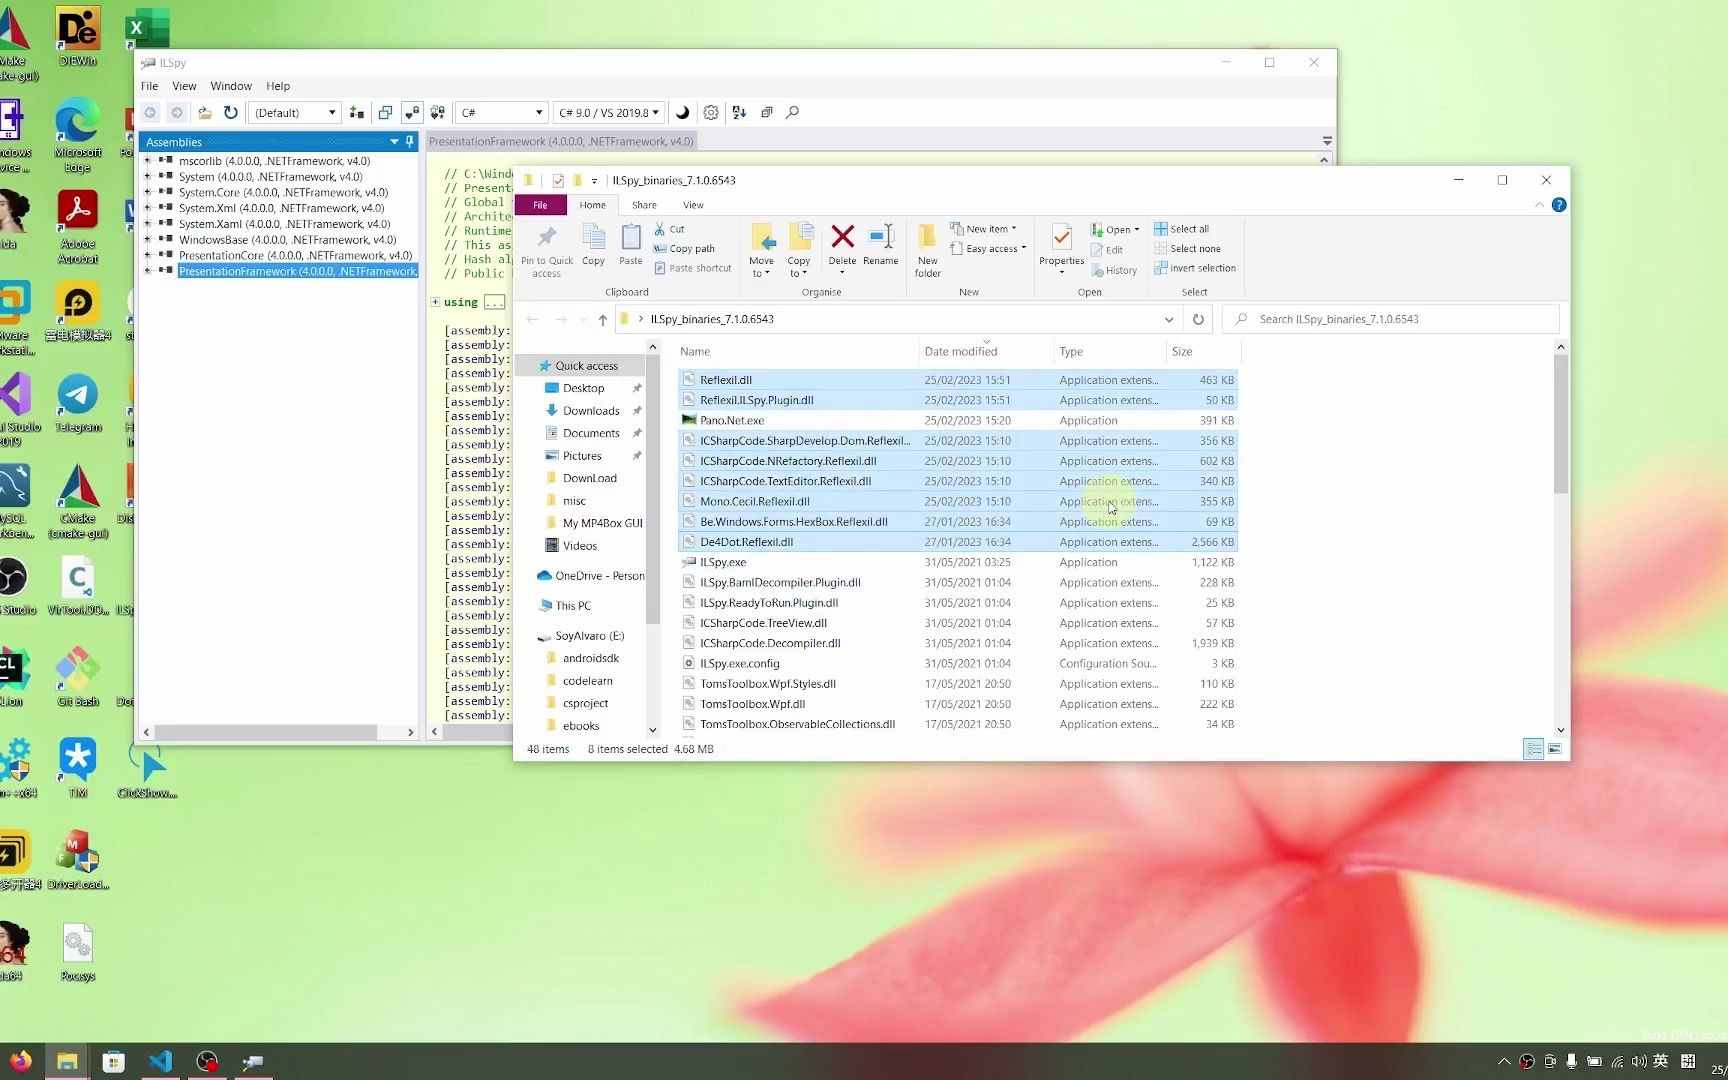This screenshot has height=1080, width=1728.
Task: Expand the mscorlib assembly node
Action: (x=148, y=161)
